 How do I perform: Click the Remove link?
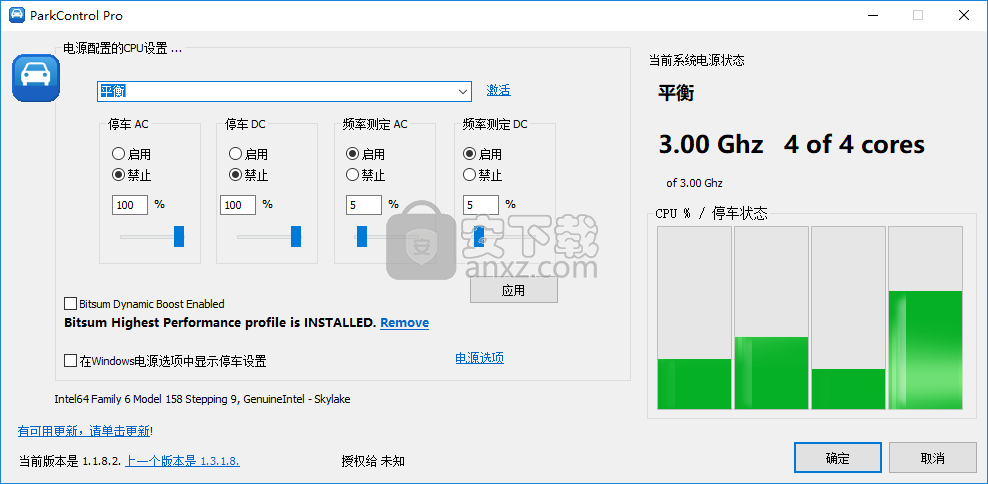tap(405, 323)
